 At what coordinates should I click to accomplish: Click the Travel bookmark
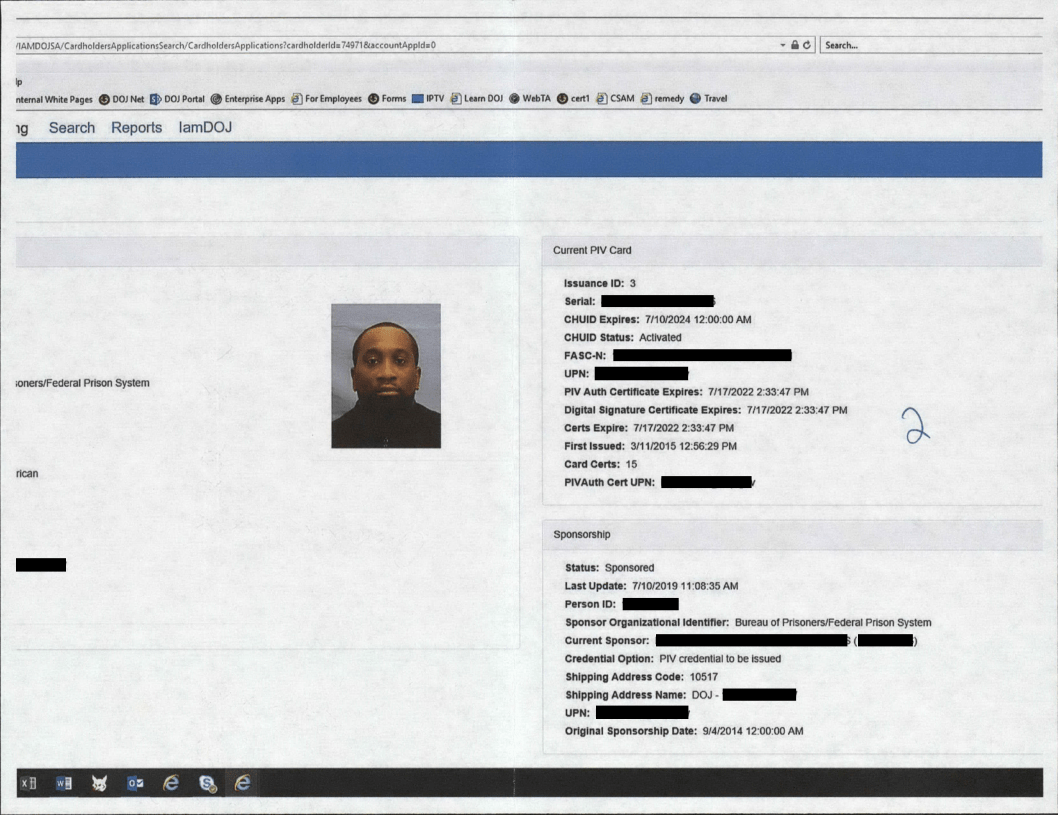pyautogui.click(x=708, y=99)
